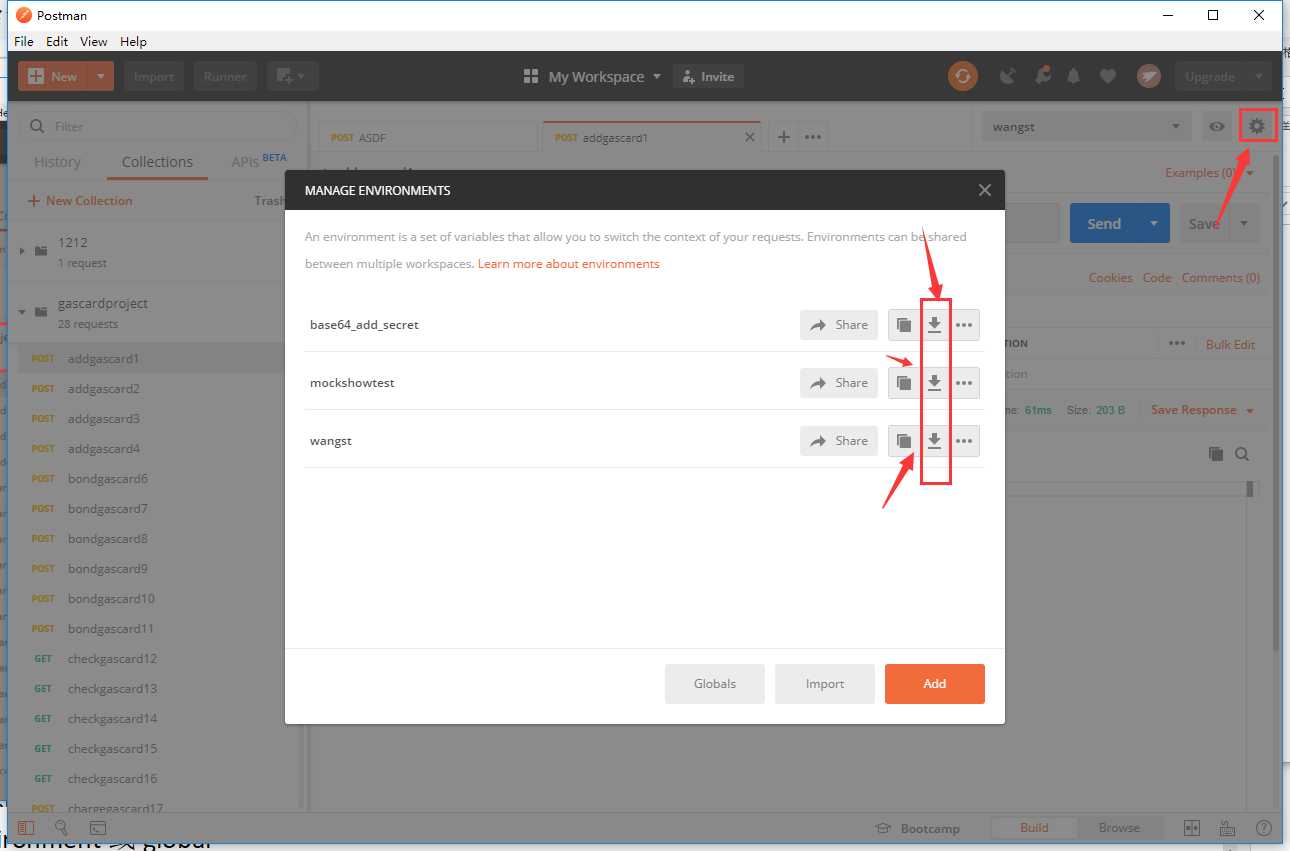The width and height of the screenshot is (1290, 851).
Task: Open the manage environments gear icon
Action: [1257, 126]
